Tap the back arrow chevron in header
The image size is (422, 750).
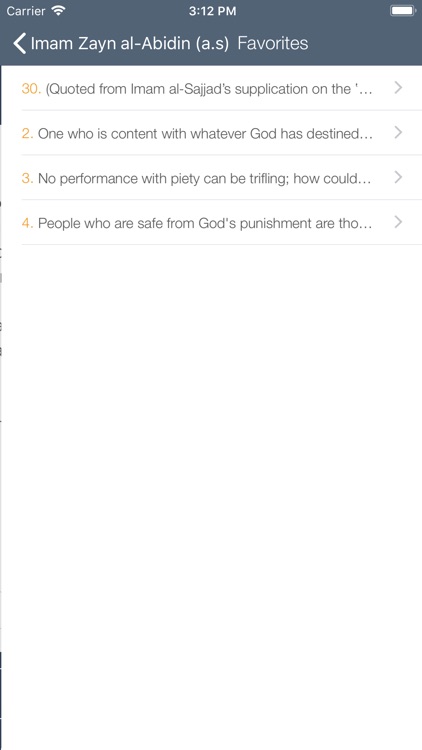(19, 44)
